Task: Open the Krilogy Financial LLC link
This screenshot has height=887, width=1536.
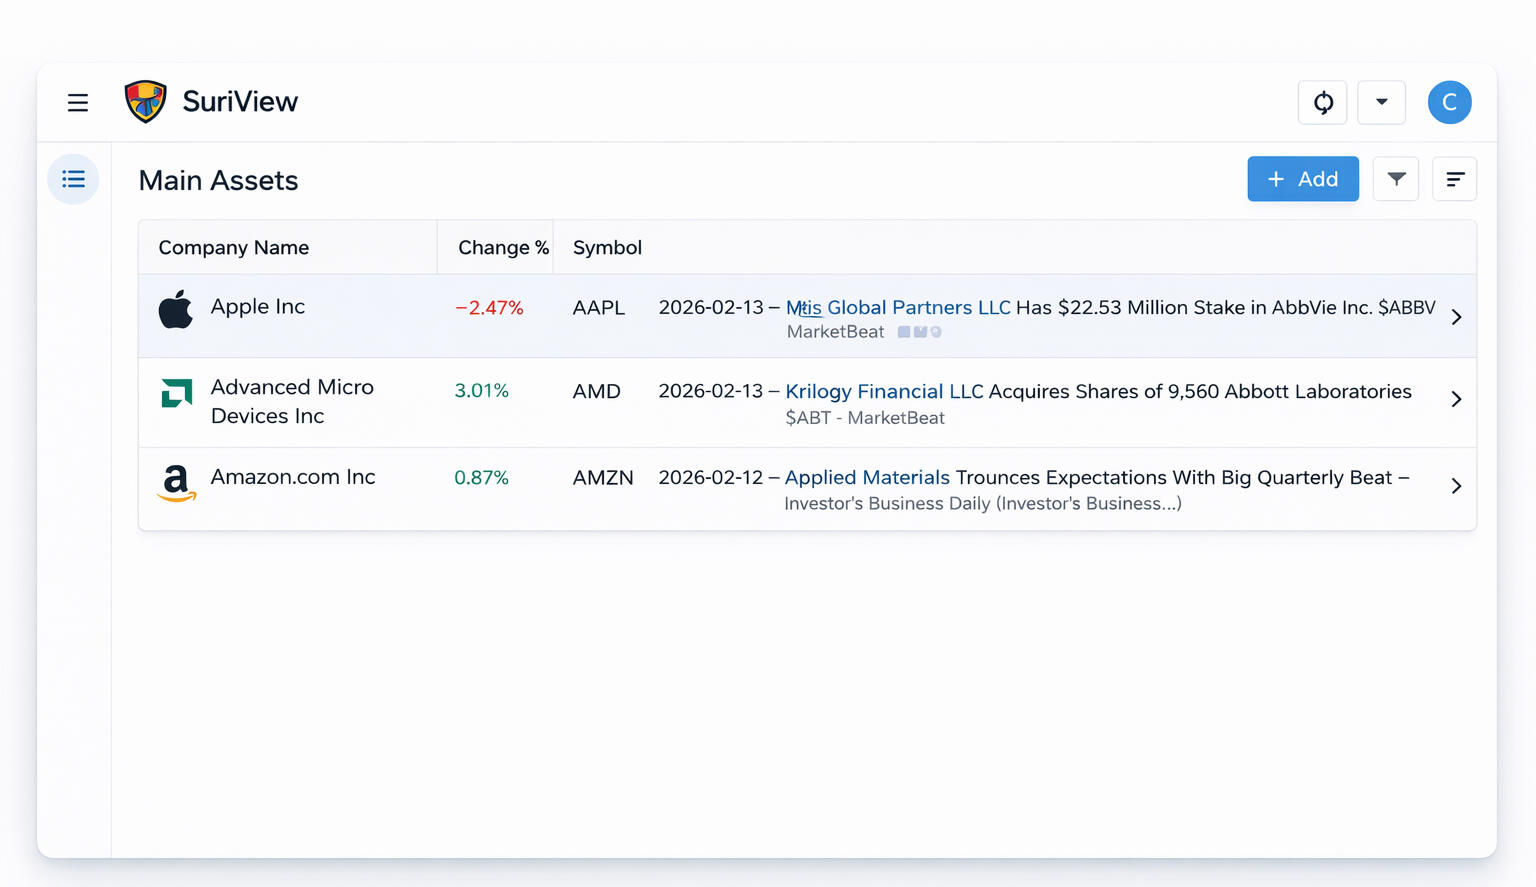Action: point(884,392)
